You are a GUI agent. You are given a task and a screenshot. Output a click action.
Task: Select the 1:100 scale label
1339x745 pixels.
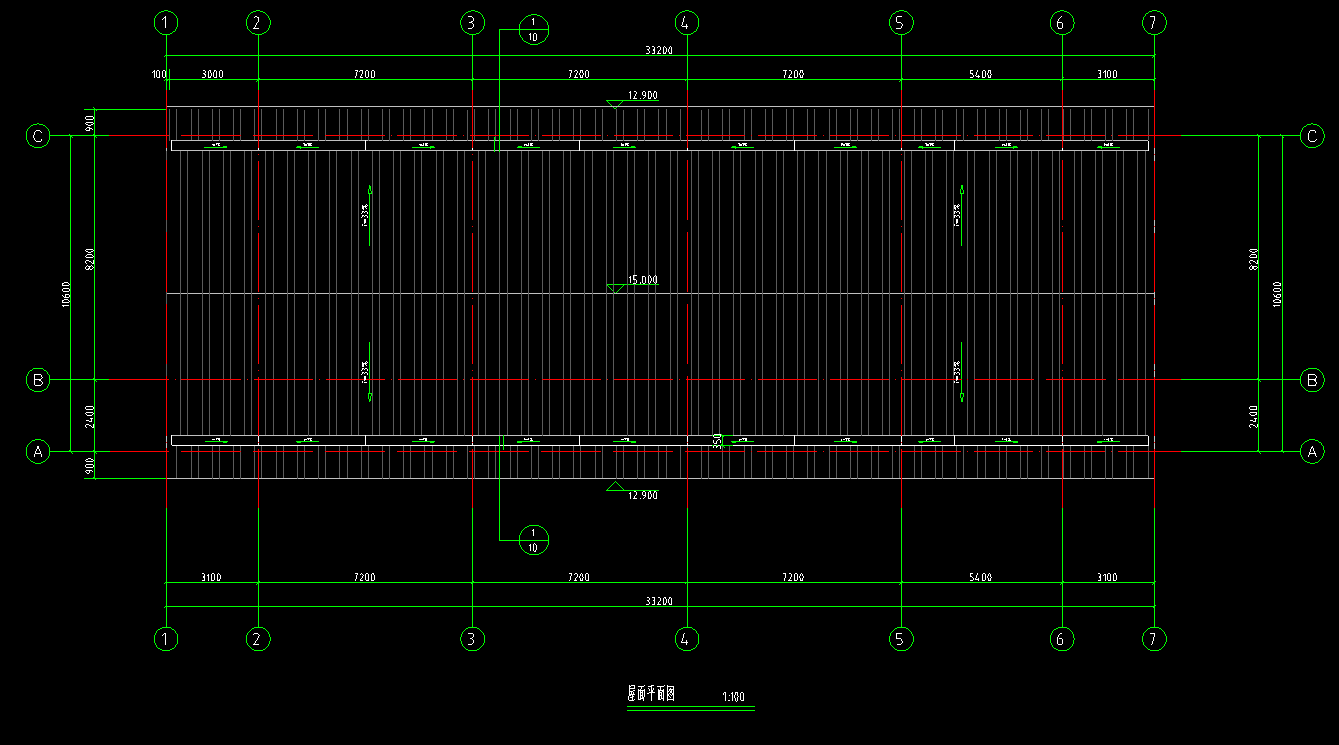(x=733, y=697)
